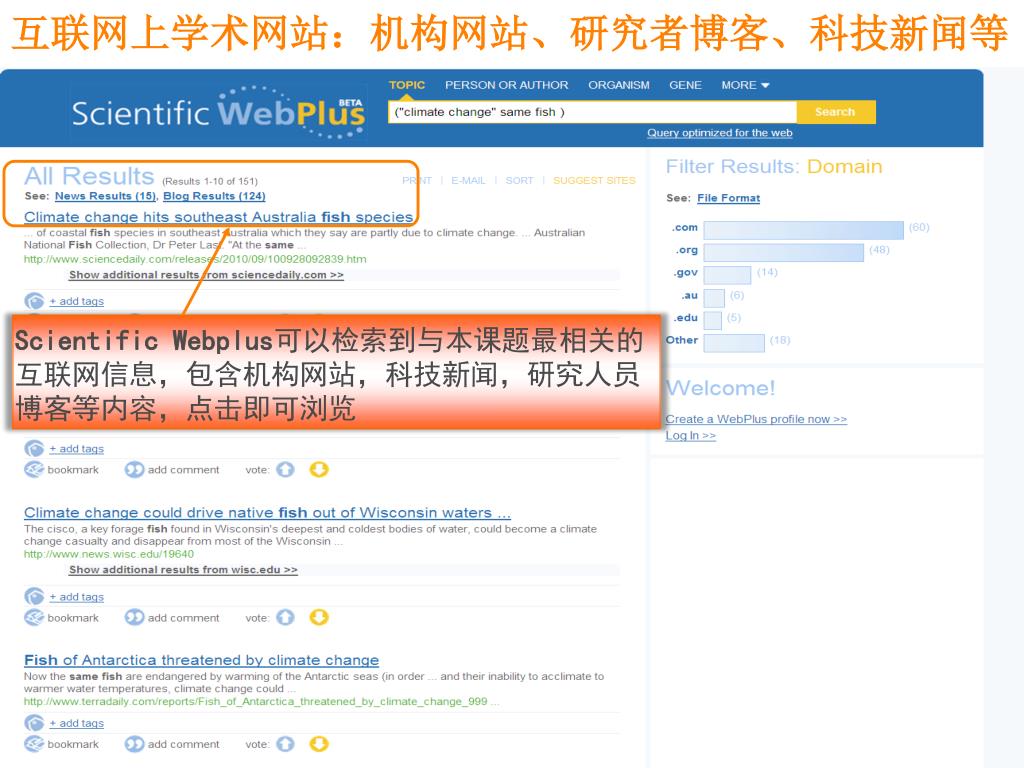Open Climate change hits southeast Australia result
This screenshot has height=768, width=1024.
[218, 217]
